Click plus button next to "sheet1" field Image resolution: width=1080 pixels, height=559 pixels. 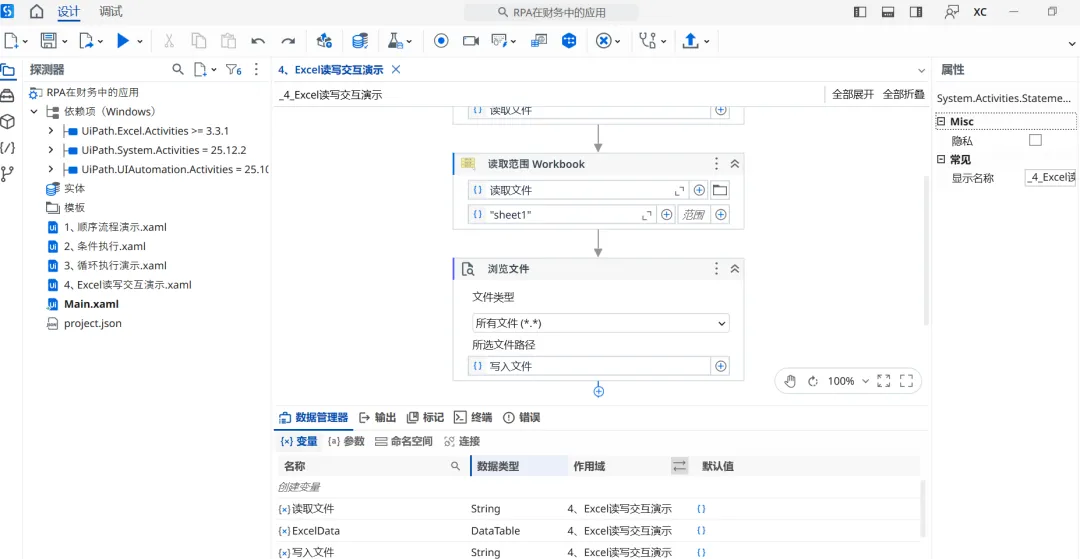667,215
